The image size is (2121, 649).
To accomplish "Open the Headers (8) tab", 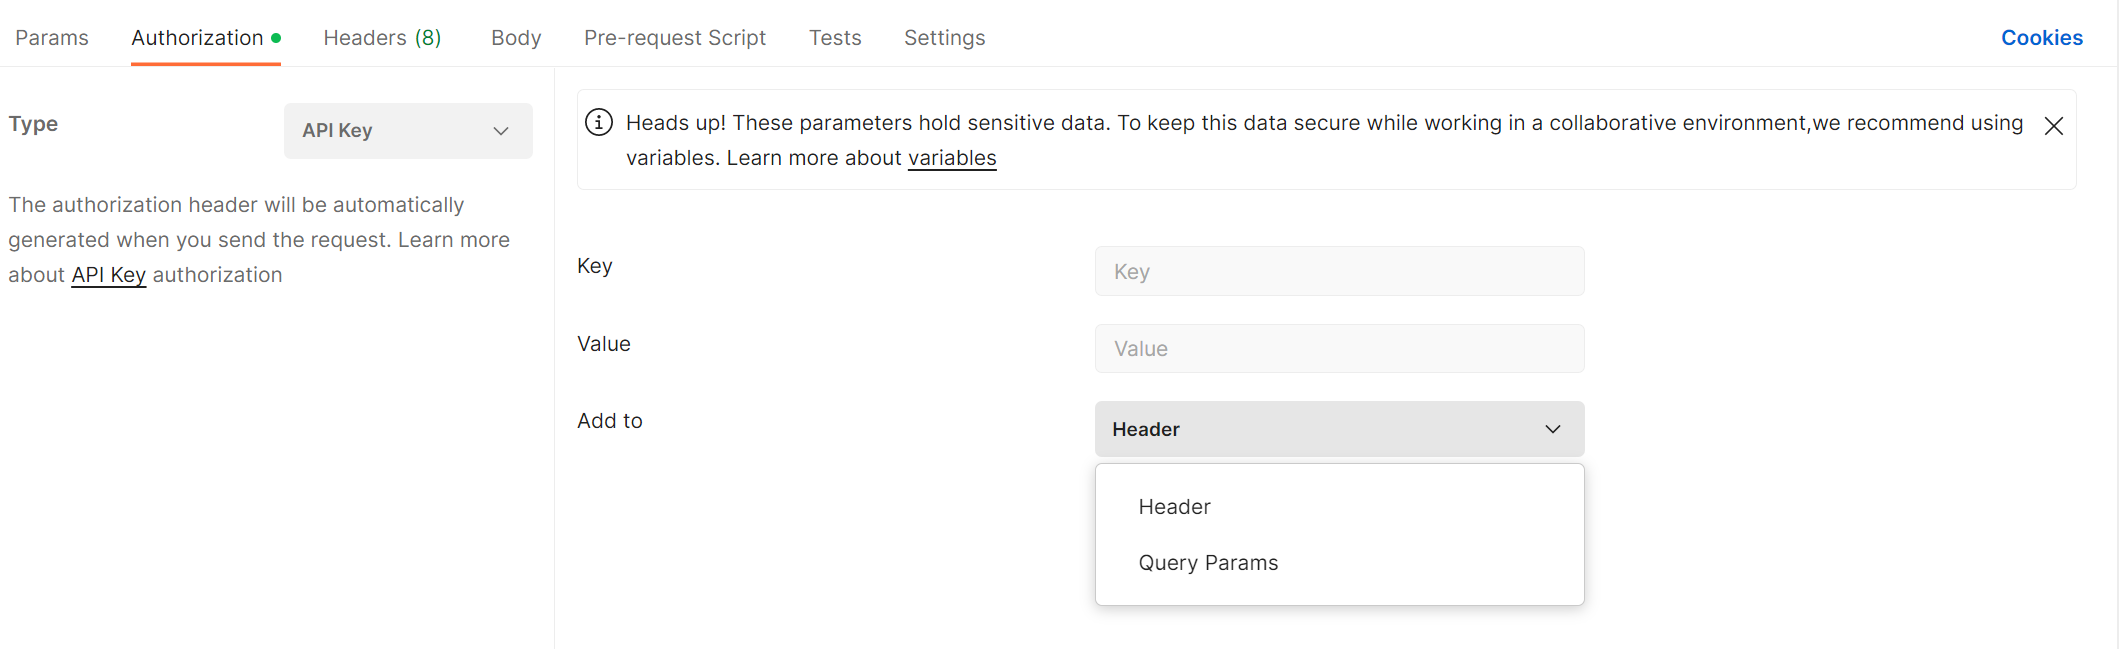I will pos(382,38).
